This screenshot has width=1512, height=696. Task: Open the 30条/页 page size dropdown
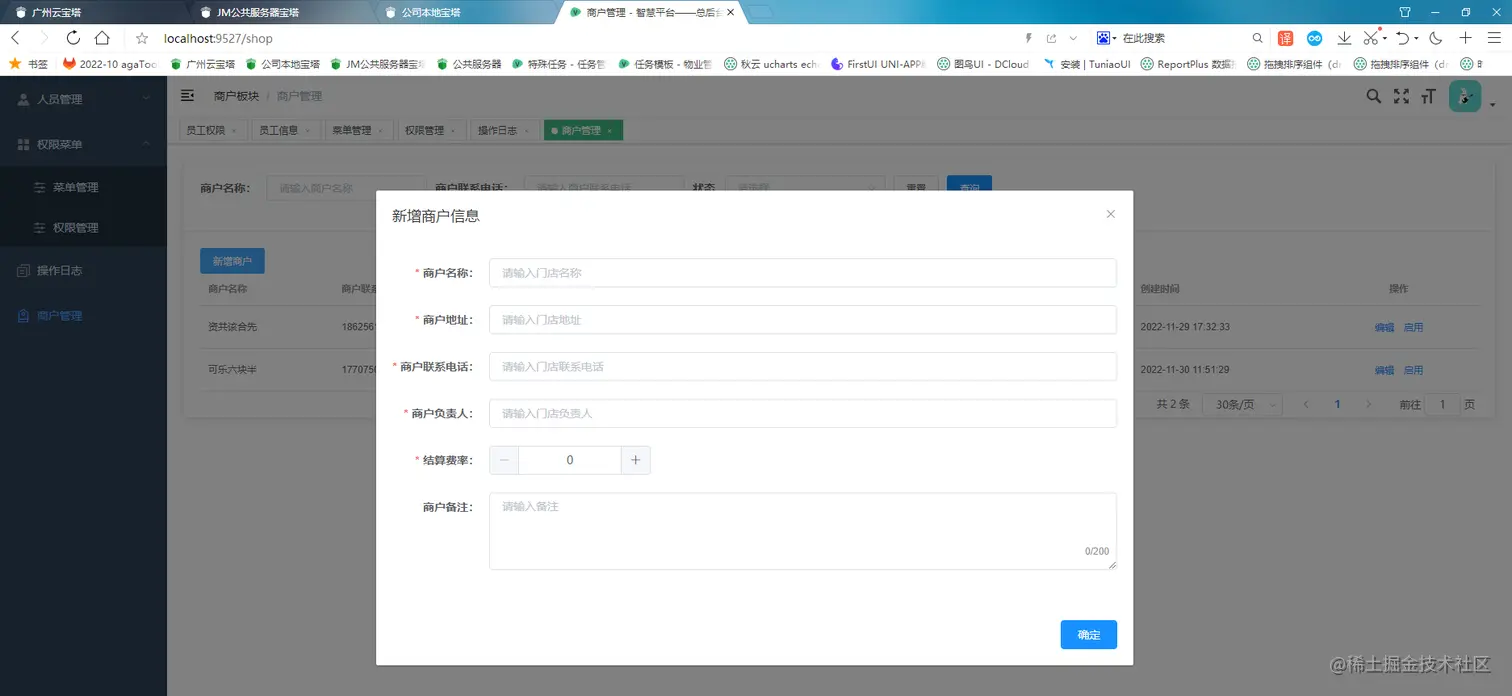1242,404
